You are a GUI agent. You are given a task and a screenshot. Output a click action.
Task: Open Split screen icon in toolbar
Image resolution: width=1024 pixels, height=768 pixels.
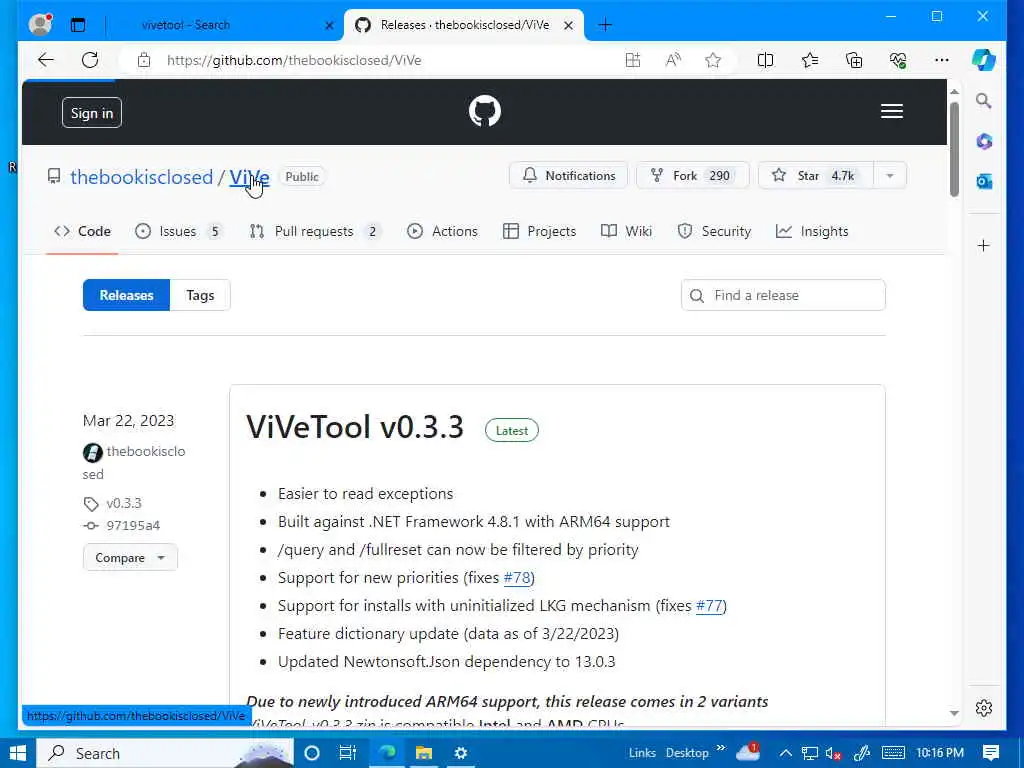pyautogui.click(x=765, y=60)
